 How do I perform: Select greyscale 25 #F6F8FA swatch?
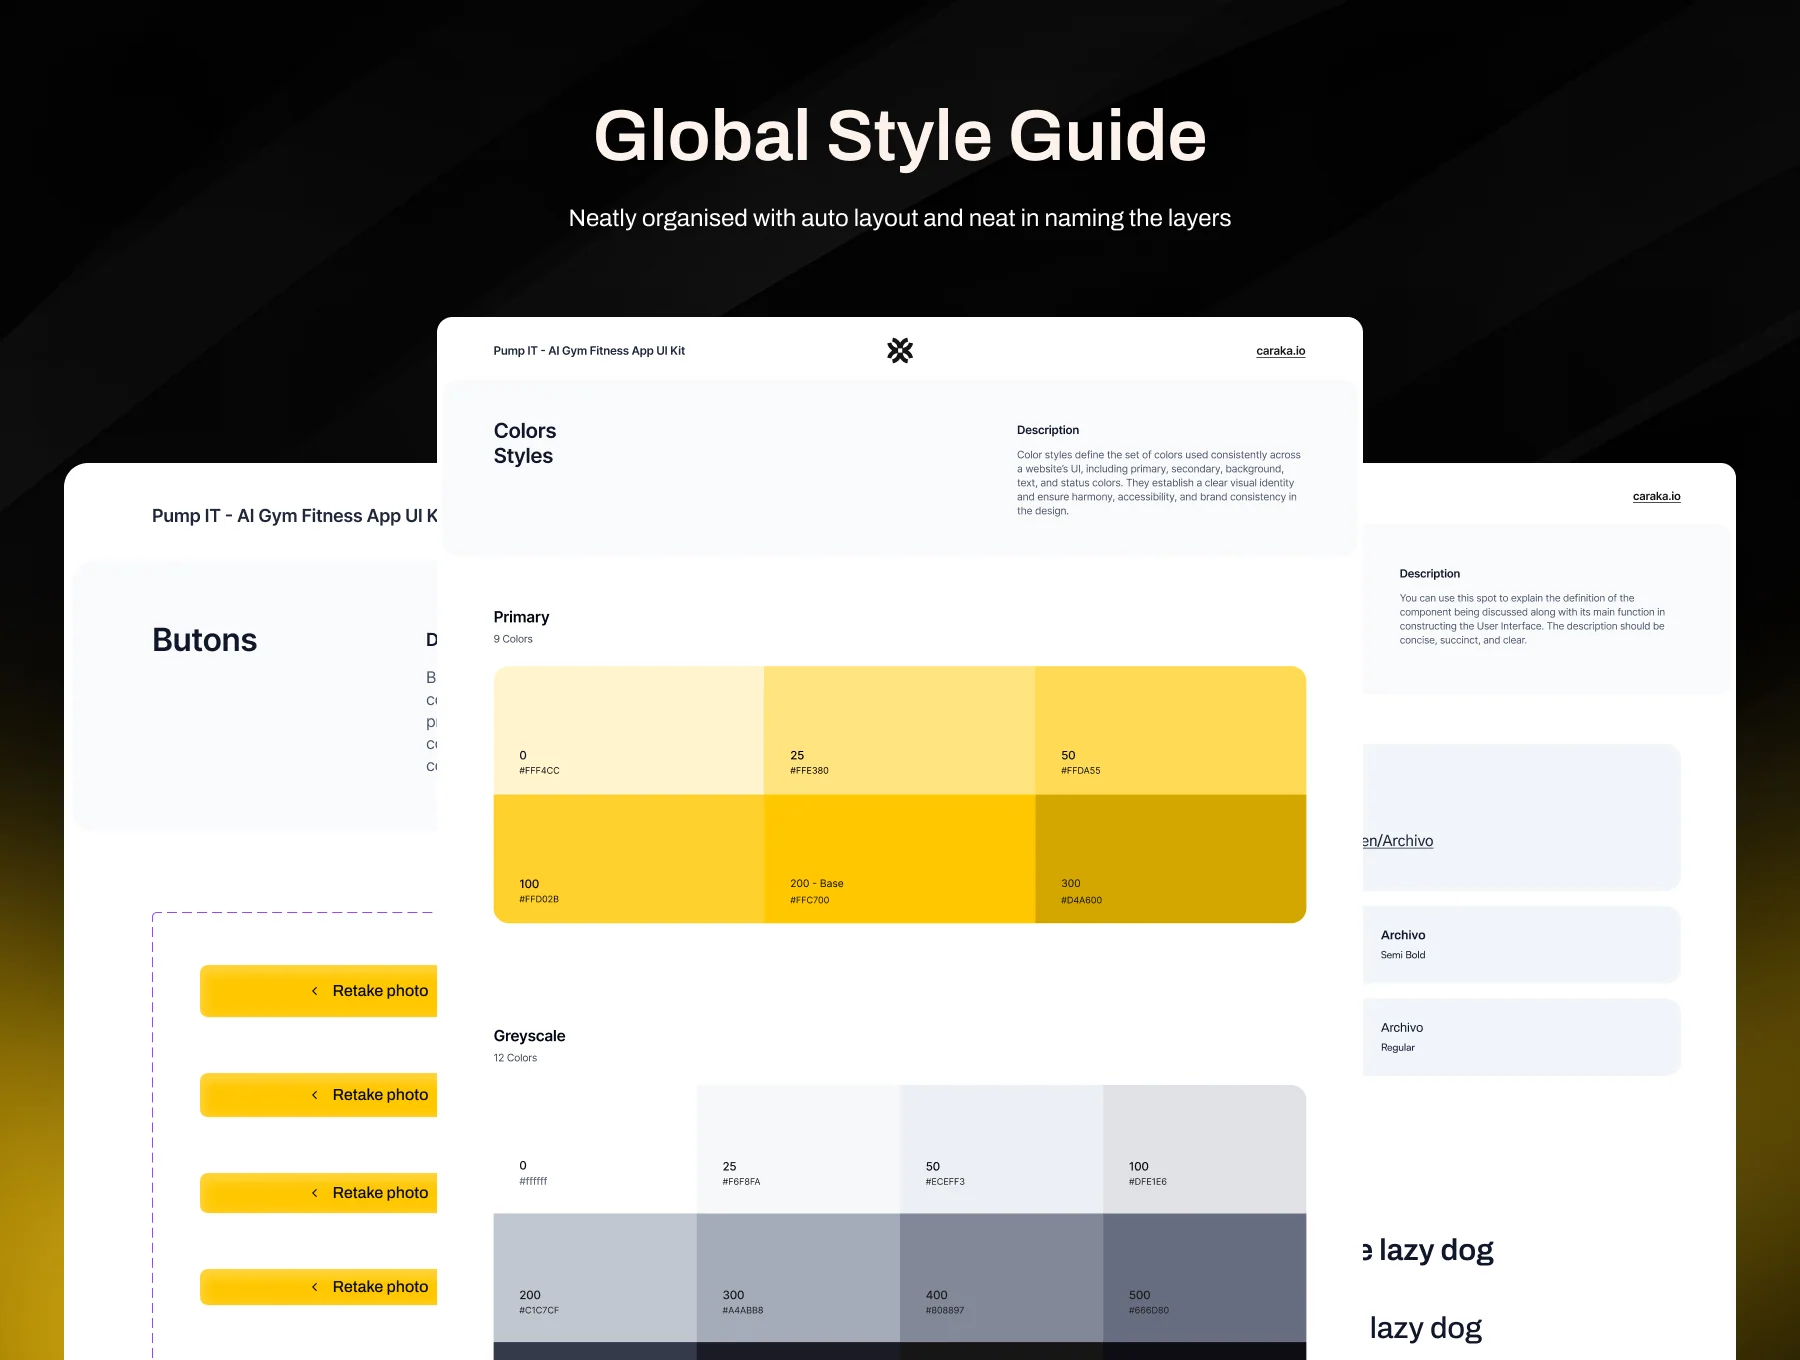coord(798,1149)
